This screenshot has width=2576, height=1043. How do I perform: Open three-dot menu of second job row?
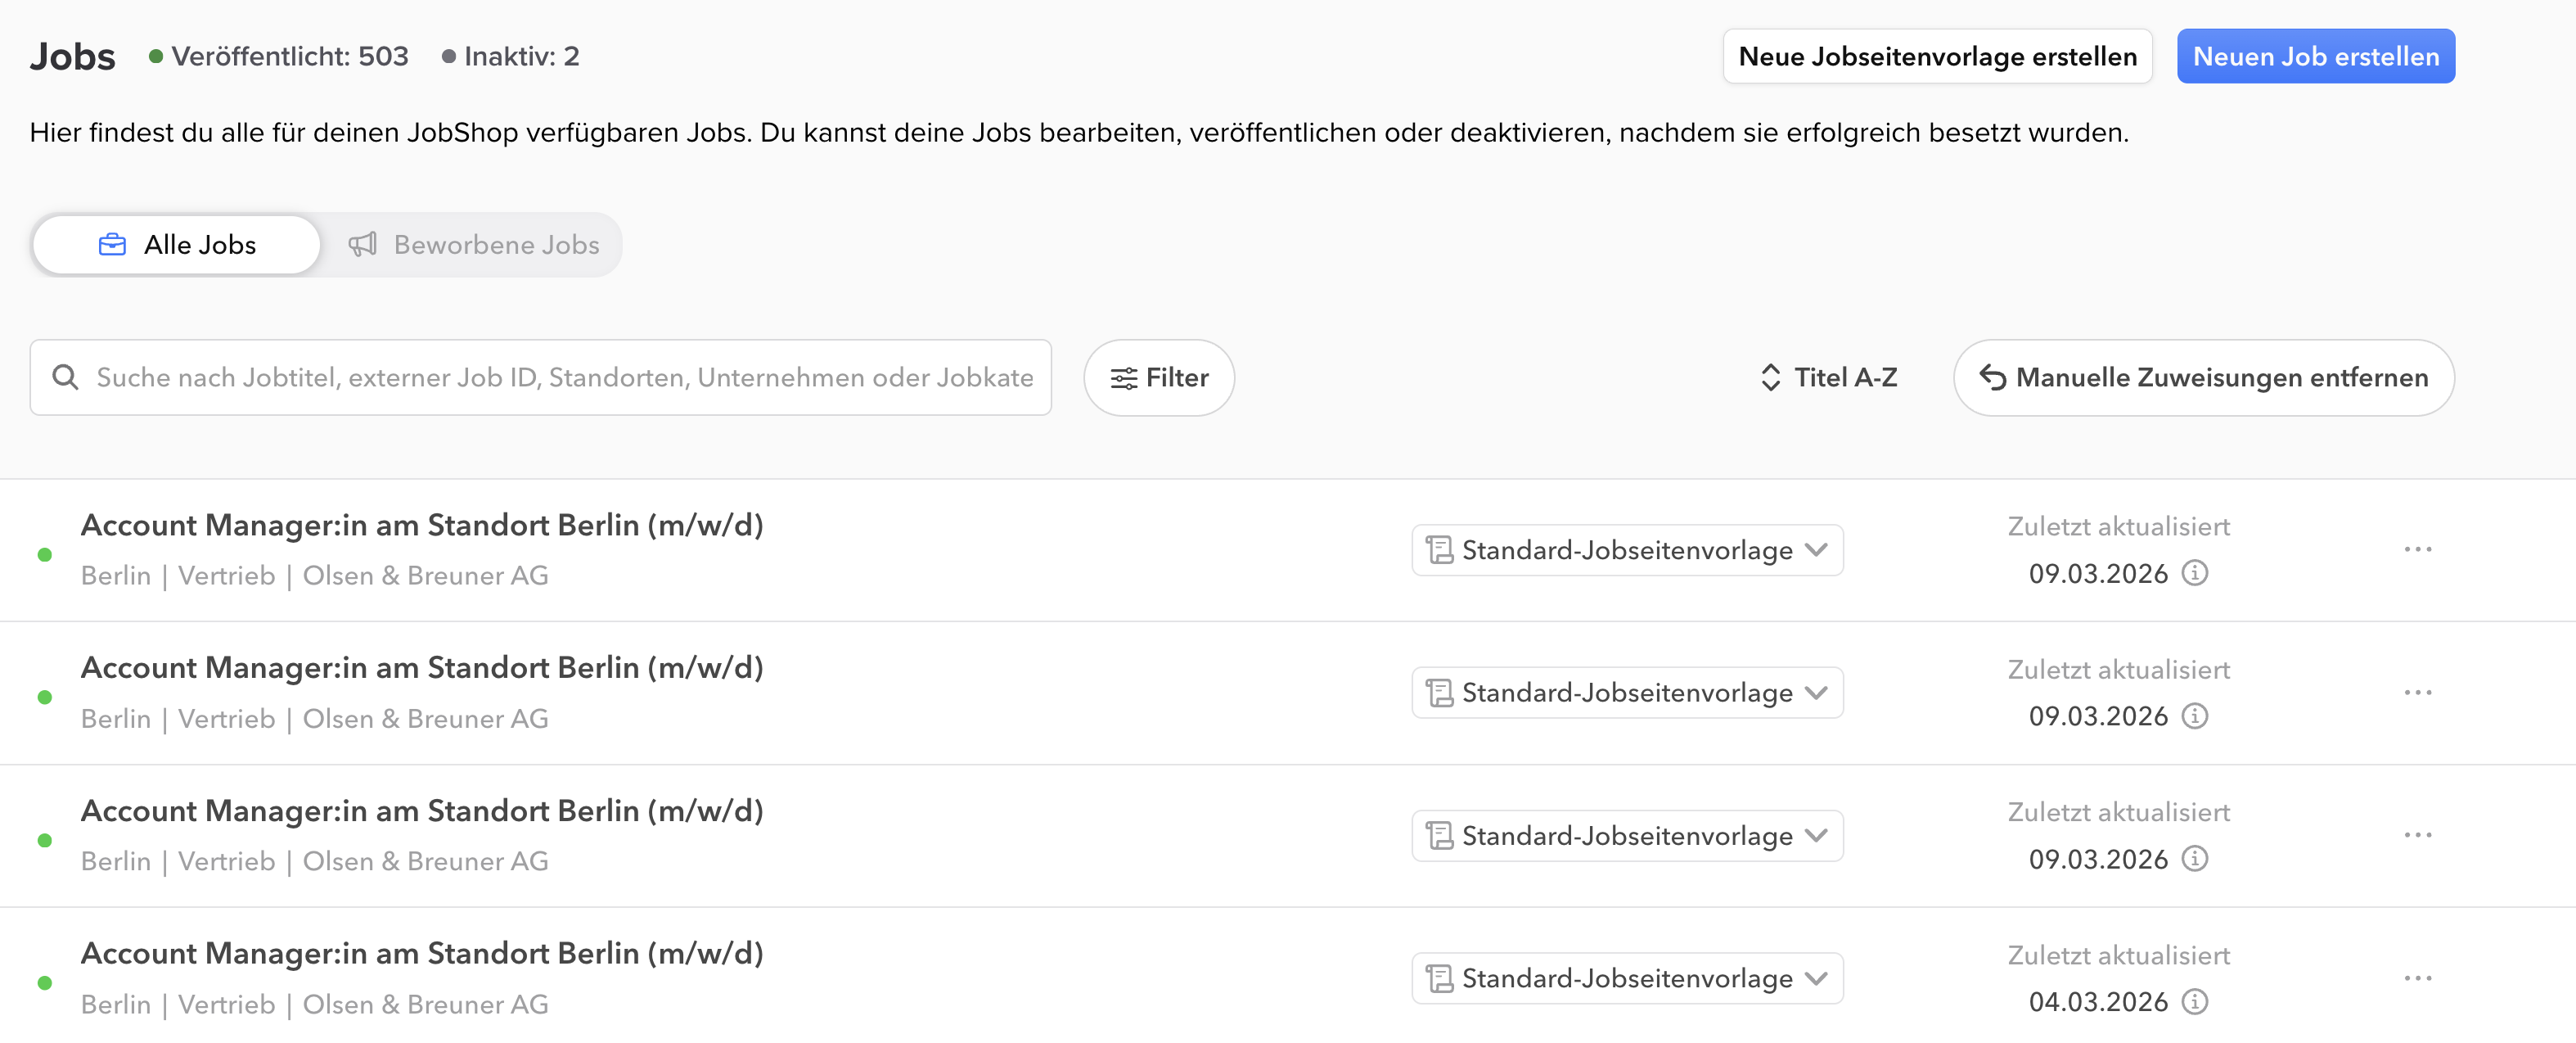click(x=2417, y=692)
